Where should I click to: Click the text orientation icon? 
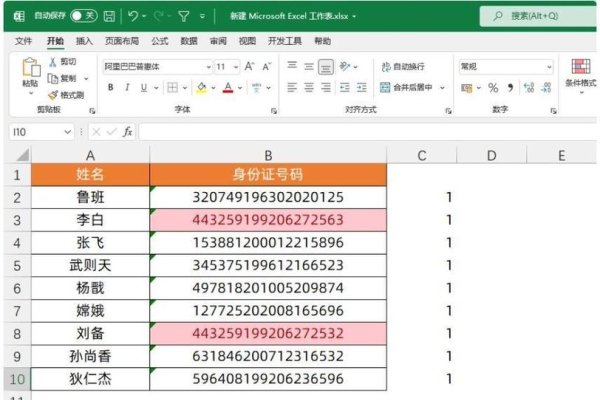tap(345, 66)
